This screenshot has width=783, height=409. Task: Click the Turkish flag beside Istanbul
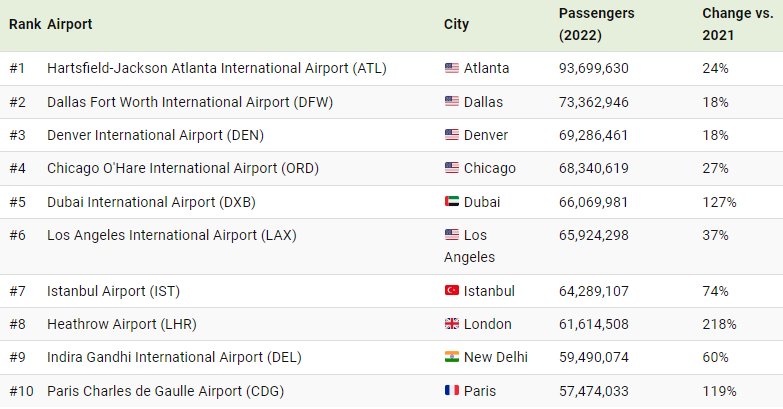(451, 291)
